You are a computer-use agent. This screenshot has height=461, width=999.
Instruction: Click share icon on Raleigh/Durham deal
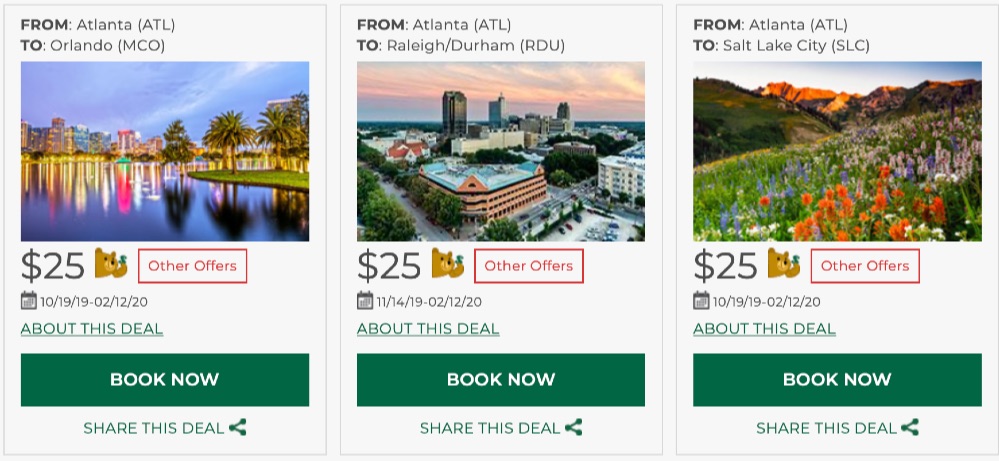tap(574, 427)
